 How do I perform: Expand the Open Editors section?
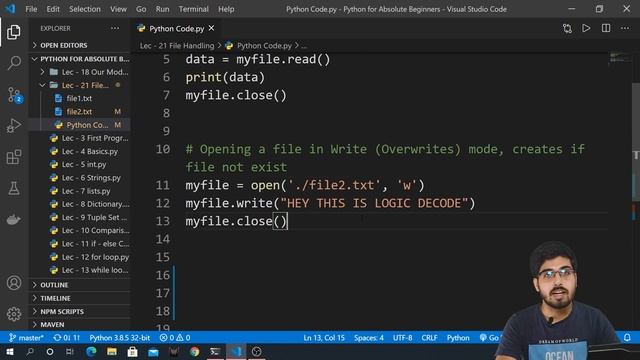(x=80, y=45)
